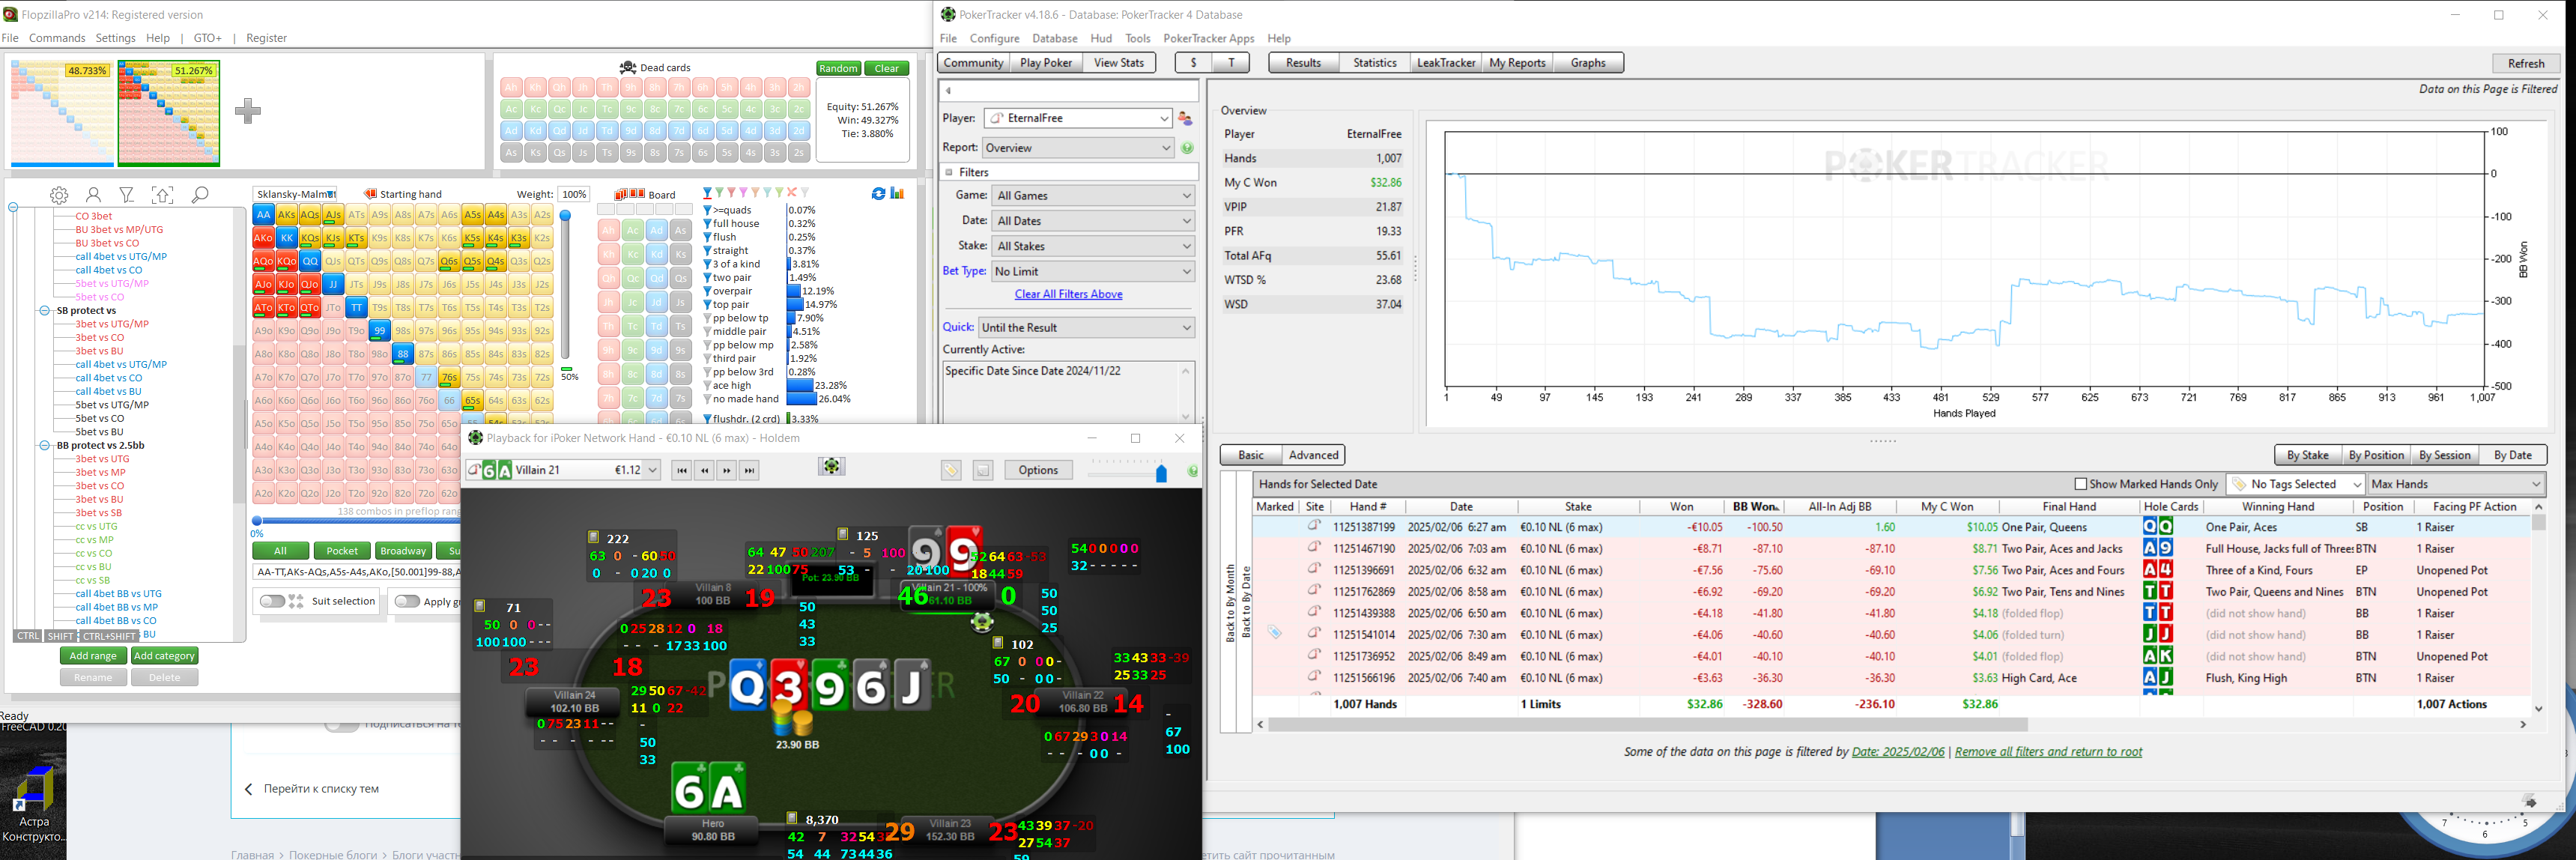Check Show Marked Hands Only checkbox
This screenshot has width=2576, height=860.
(x=2081, y=484)
